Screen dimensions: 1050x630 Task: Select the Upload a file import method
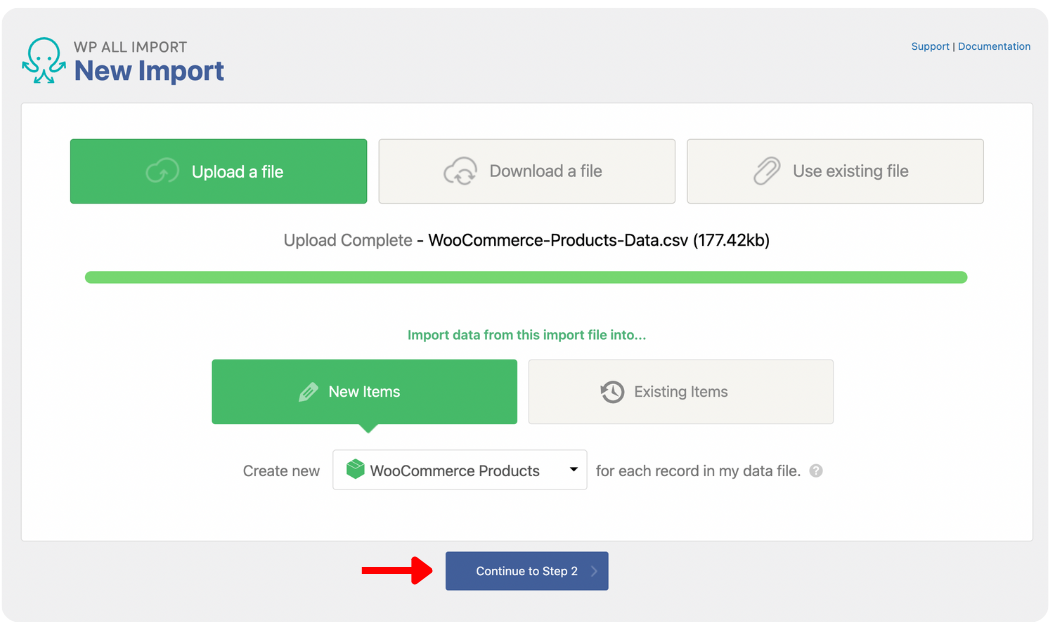pos(218,171)
